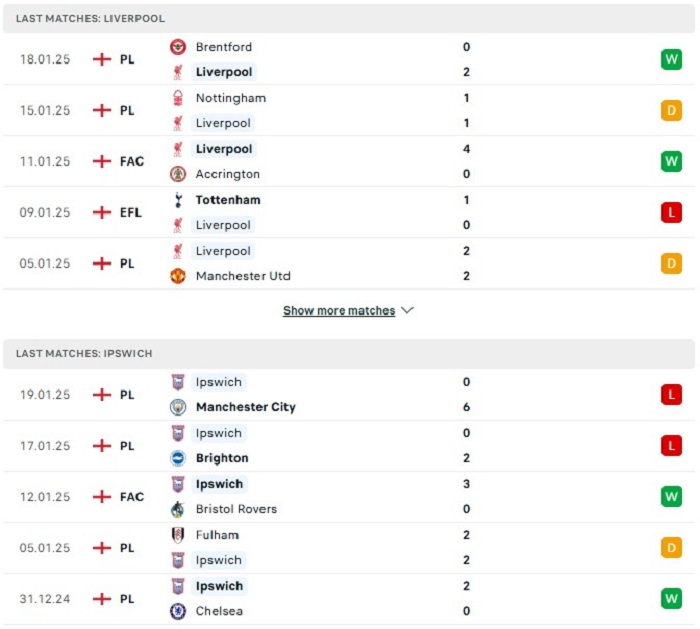
Task: Open the Fulham vs Ipswich D badge
Action: (671, 548)
